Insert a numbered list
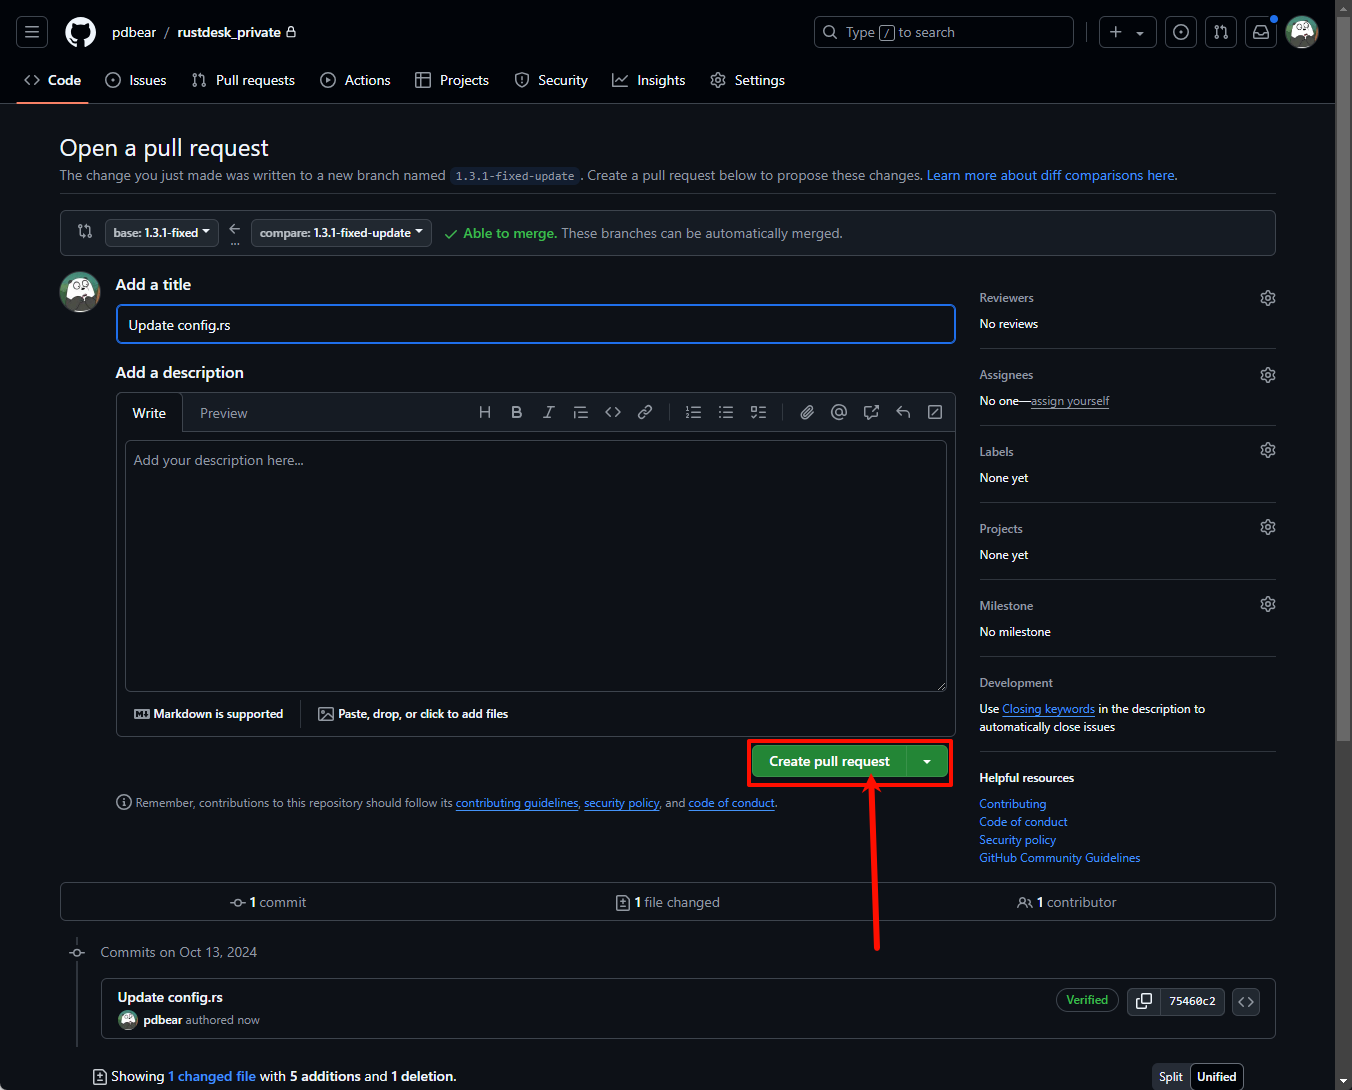The image size is (1352, 1090). [693, 412]
